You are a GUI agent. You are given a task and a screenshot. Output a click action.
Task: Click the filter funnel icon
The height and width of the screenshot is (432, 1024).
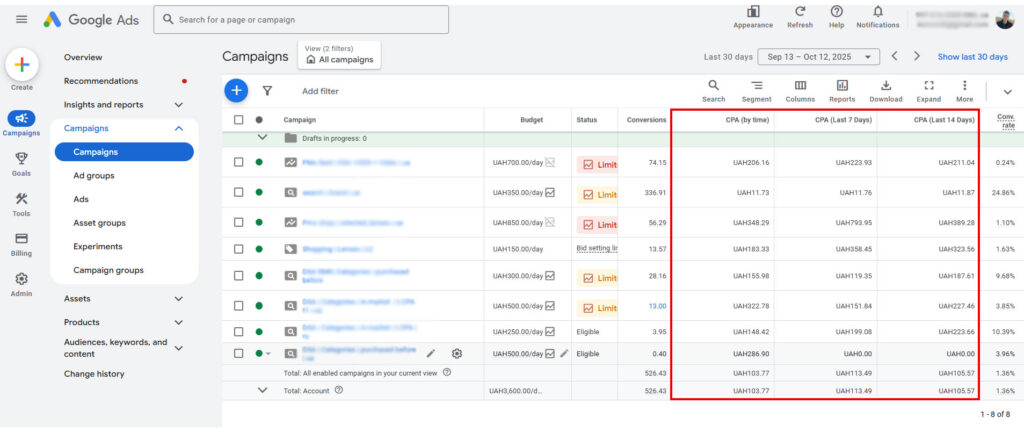(x=267, y=91)
